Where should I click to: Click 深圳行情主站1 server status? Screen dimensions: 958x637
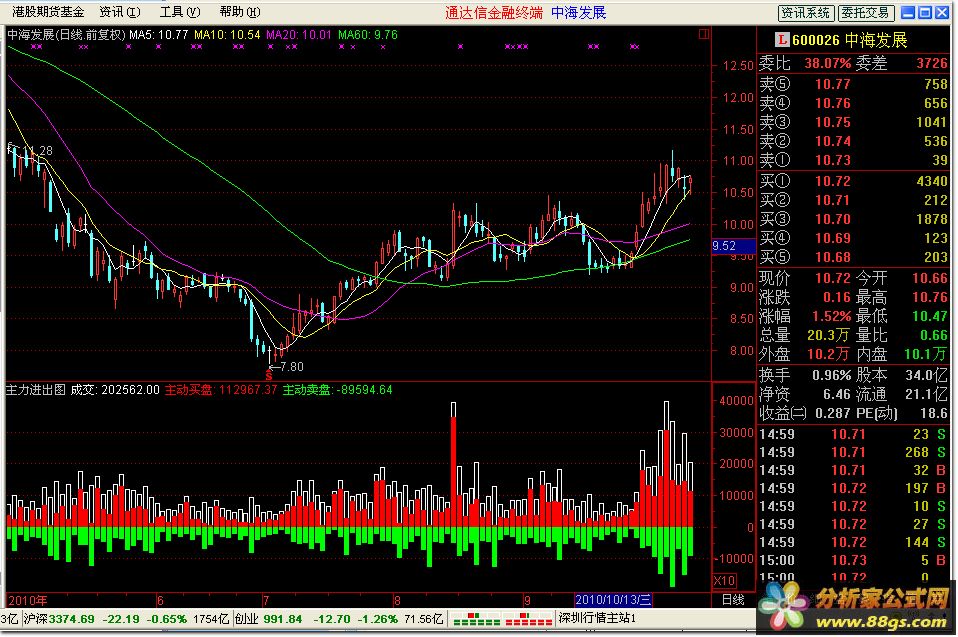pyautogui.click(x=597, y=619)
